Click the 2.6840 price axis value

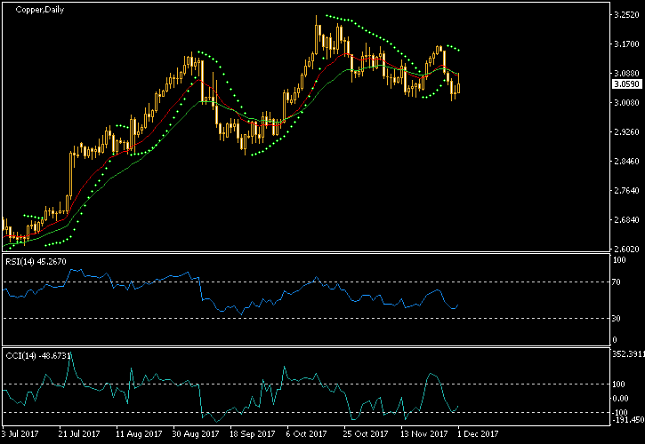(x=626, y=220)
